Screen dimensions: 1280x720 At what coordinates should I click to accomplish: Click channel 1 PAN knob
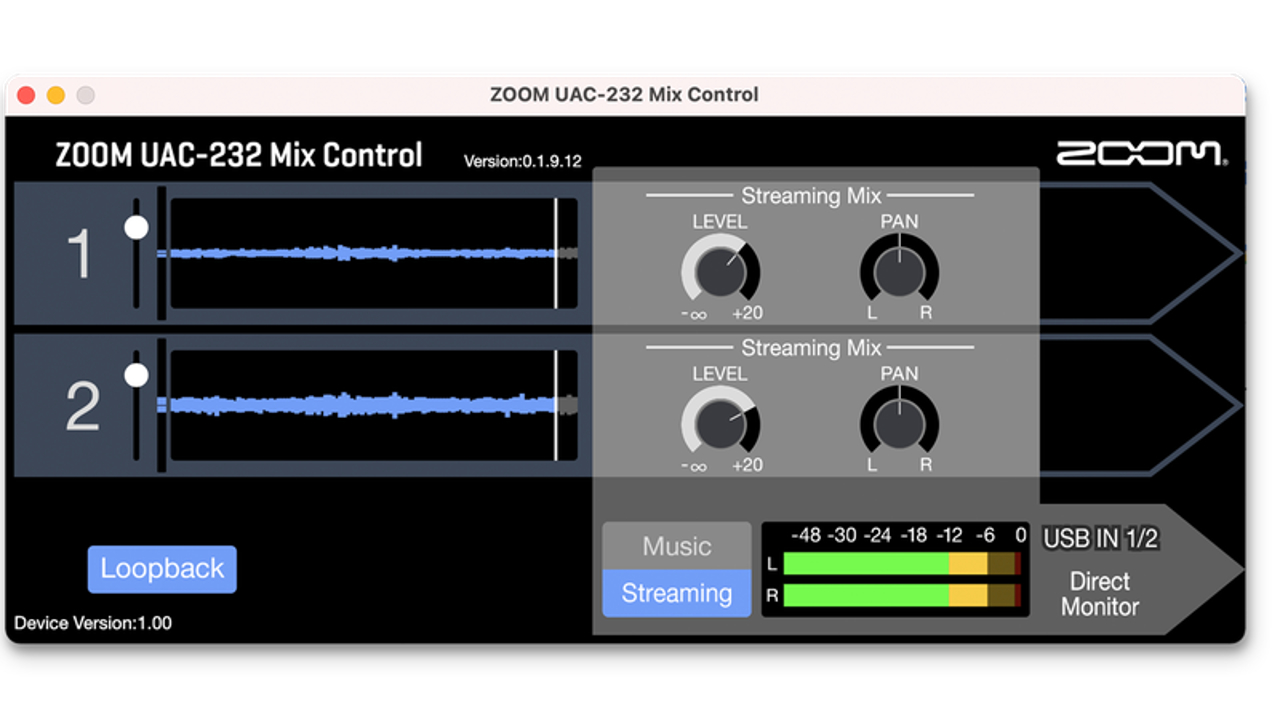(x=899, y=272)
